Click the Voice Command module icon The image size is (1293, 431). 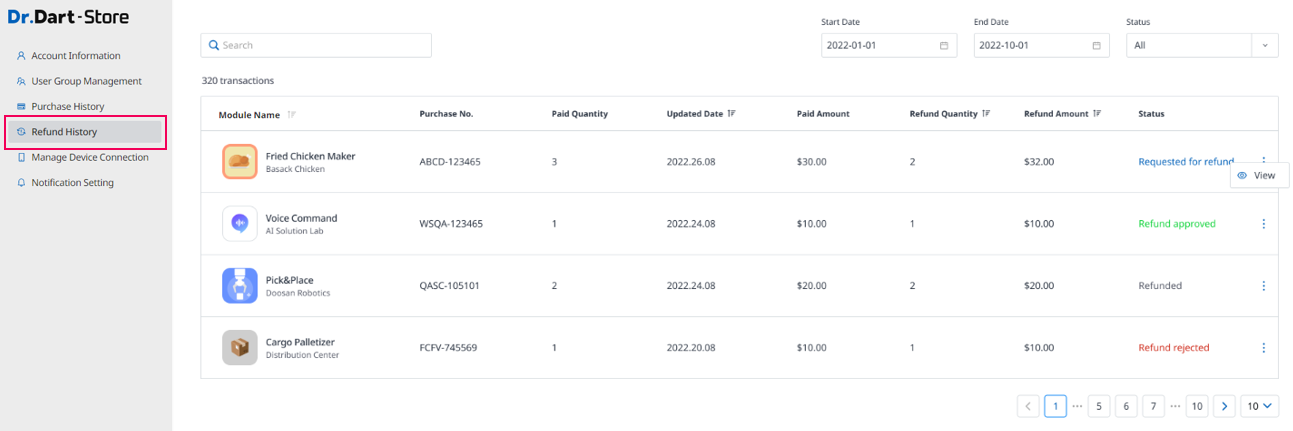240,224
